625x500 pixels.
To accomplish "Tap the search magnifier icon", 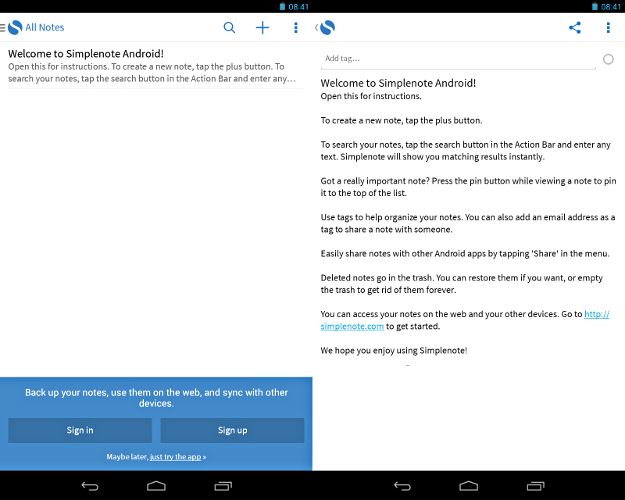I will tap(229, 28).
